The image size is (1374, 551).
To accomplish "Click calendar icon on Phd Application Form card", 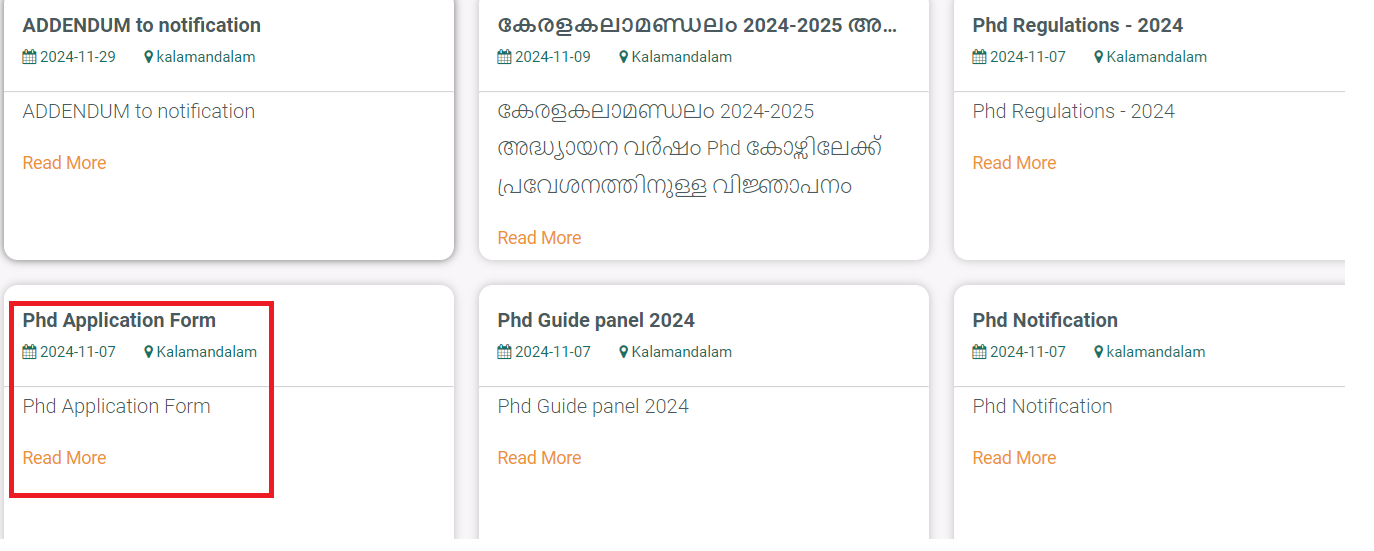I will [x=29, y=352].
